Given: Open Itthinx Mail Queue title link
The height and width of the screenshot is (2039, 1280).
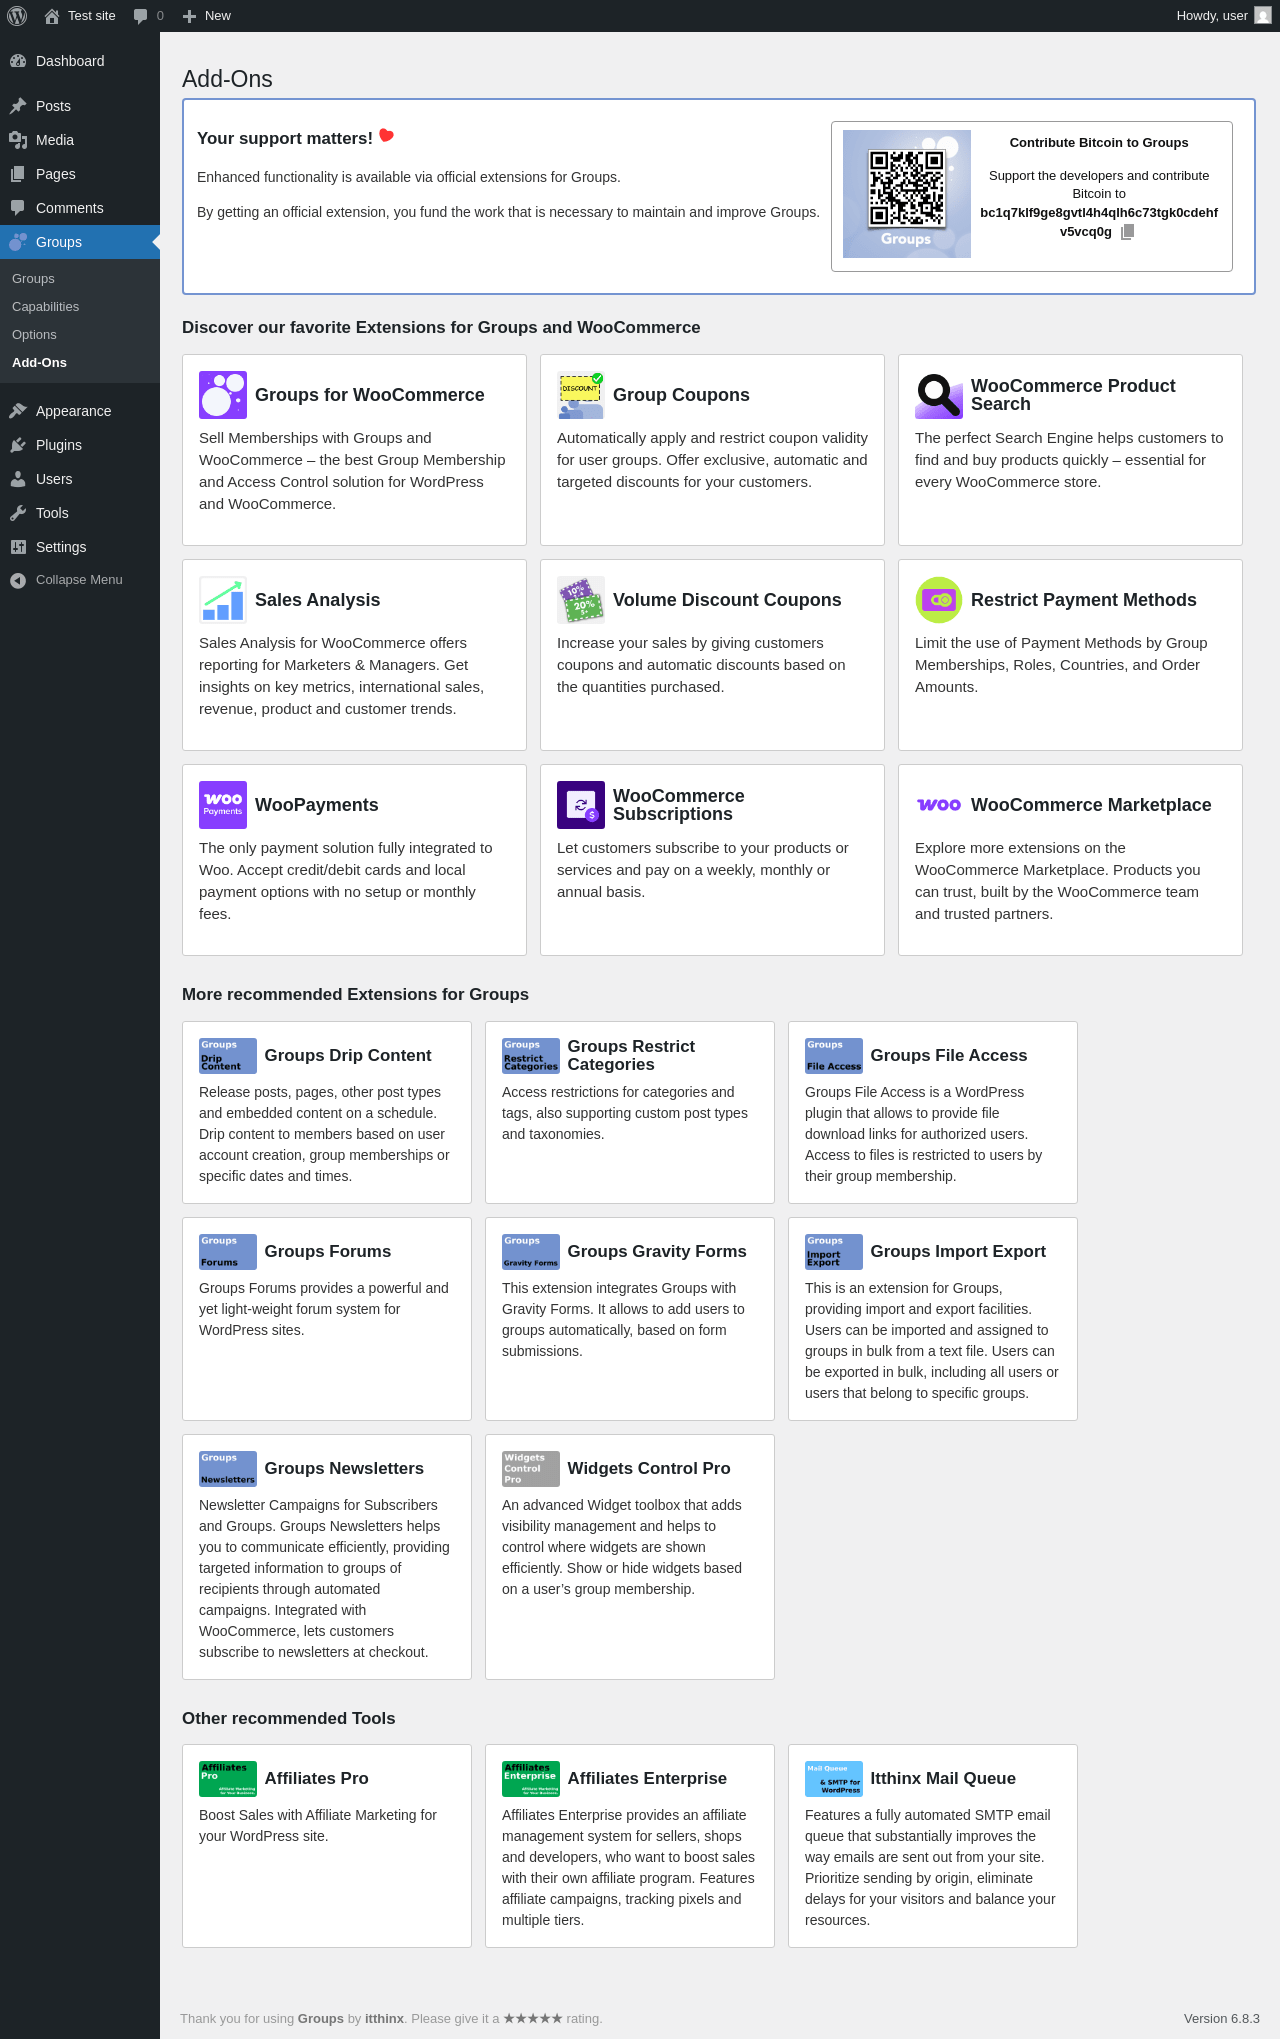Looking at the screenshot, I should click(x=943, y=1779).
